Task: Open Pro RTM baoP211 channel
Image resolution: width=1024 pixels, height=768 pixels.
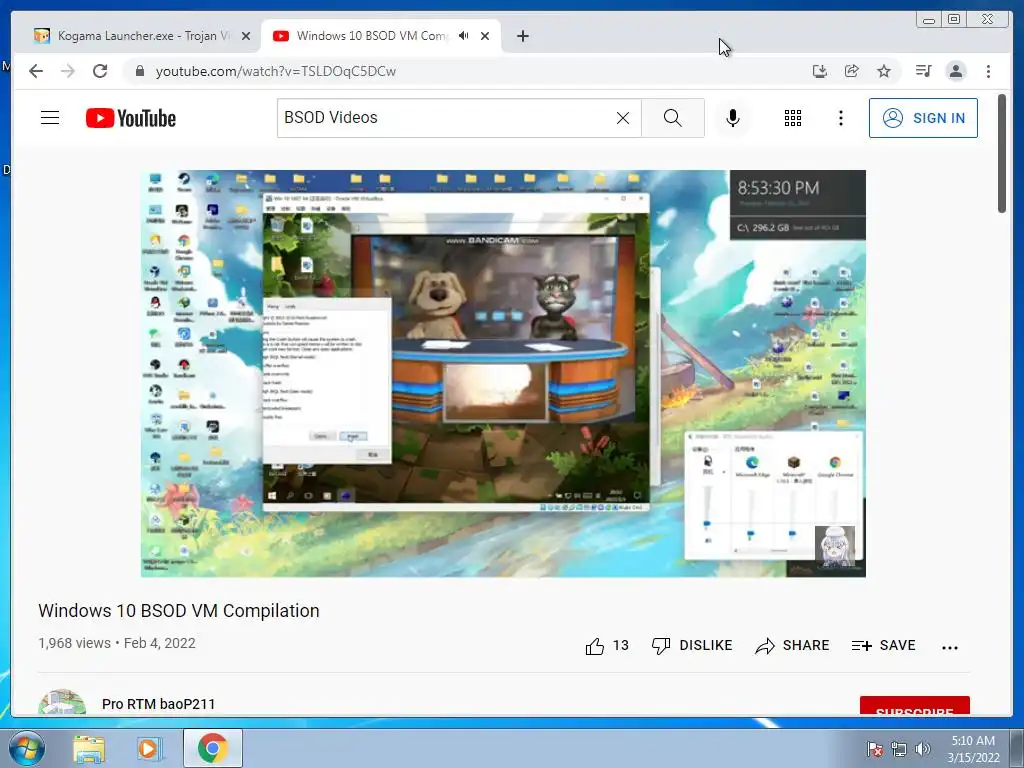Action: 158,704
